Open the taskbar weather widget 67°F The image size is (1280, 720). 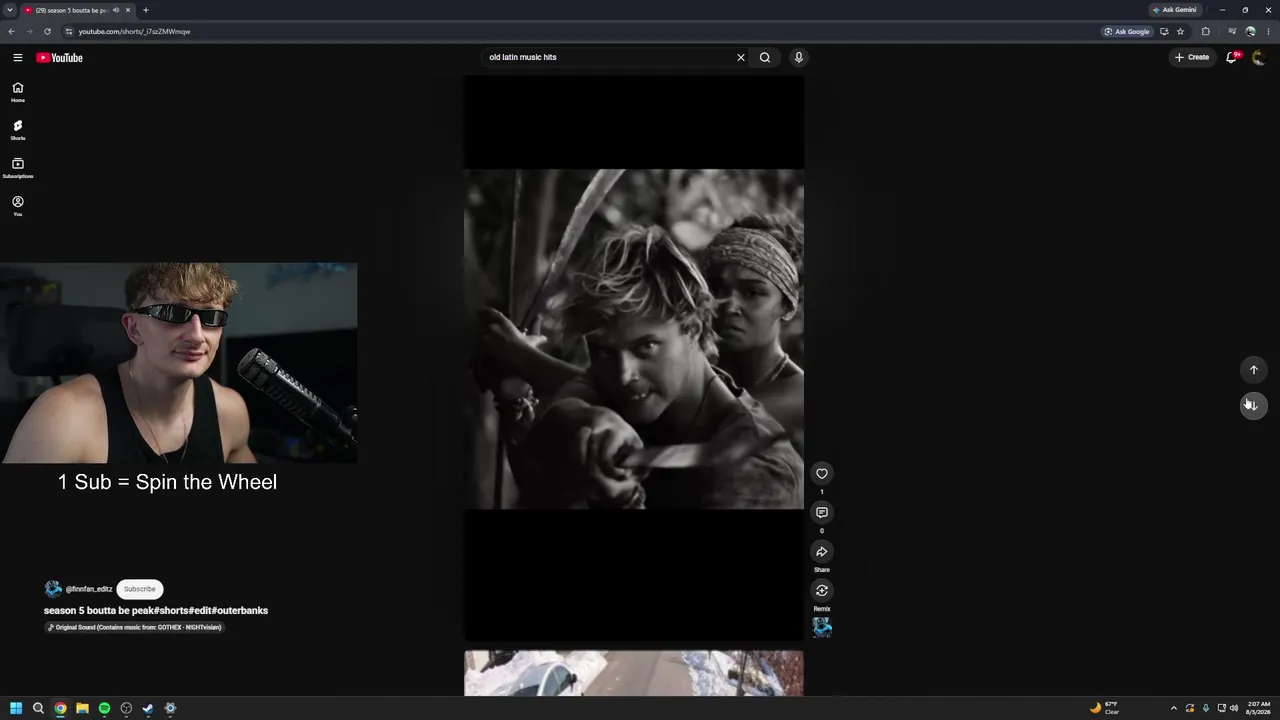tap(1104, 708)
